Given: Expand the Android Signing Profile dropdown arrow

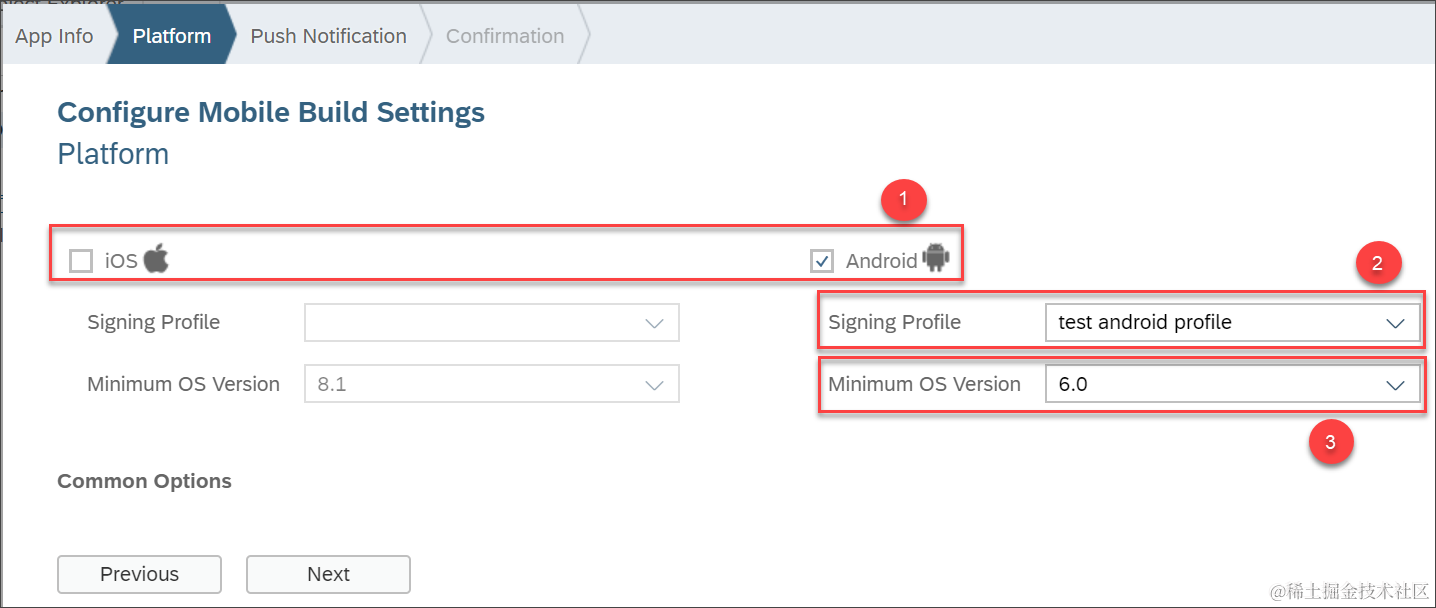Looking at the screenshot, I should tap(1395, 323).
